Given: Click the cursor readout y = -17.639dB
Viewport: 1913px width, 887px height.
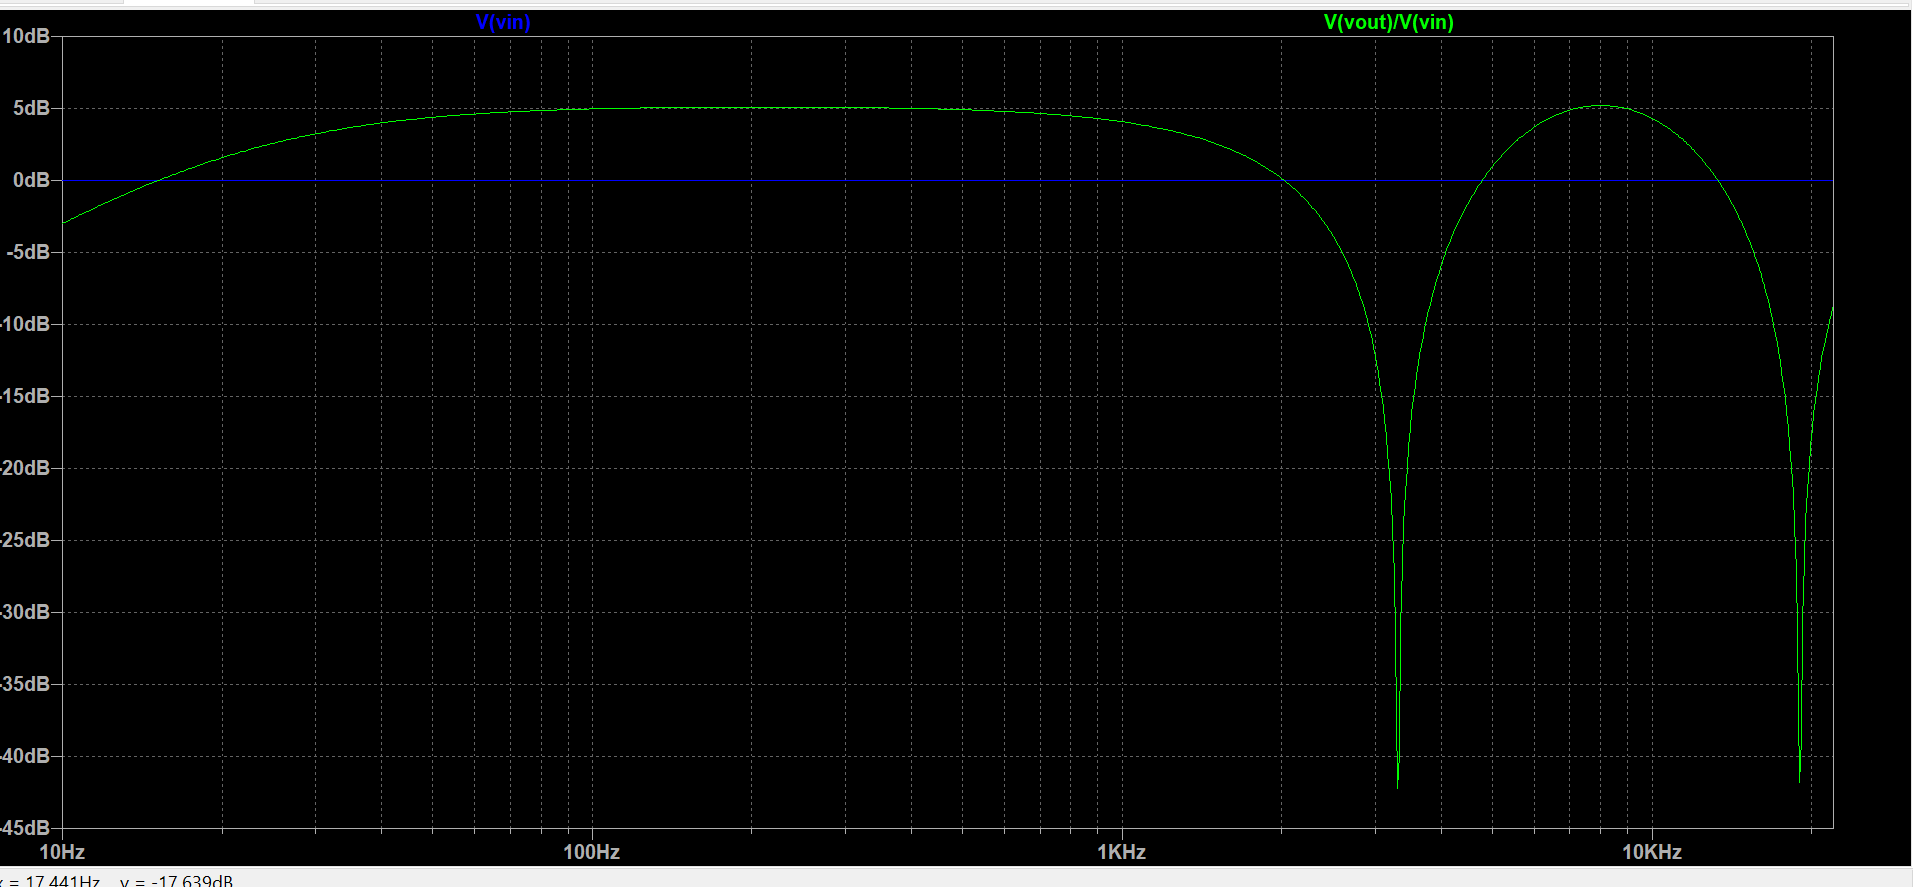Looking at the screenshot, I should pyautogui.click(x=176, y=881).
